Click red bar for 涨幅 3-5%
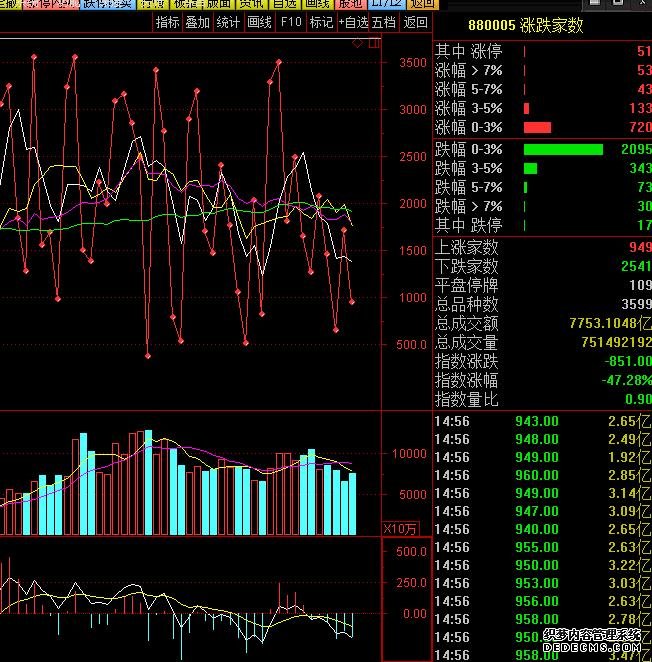Viewport: 652px width, 662px height. point(527,109)
